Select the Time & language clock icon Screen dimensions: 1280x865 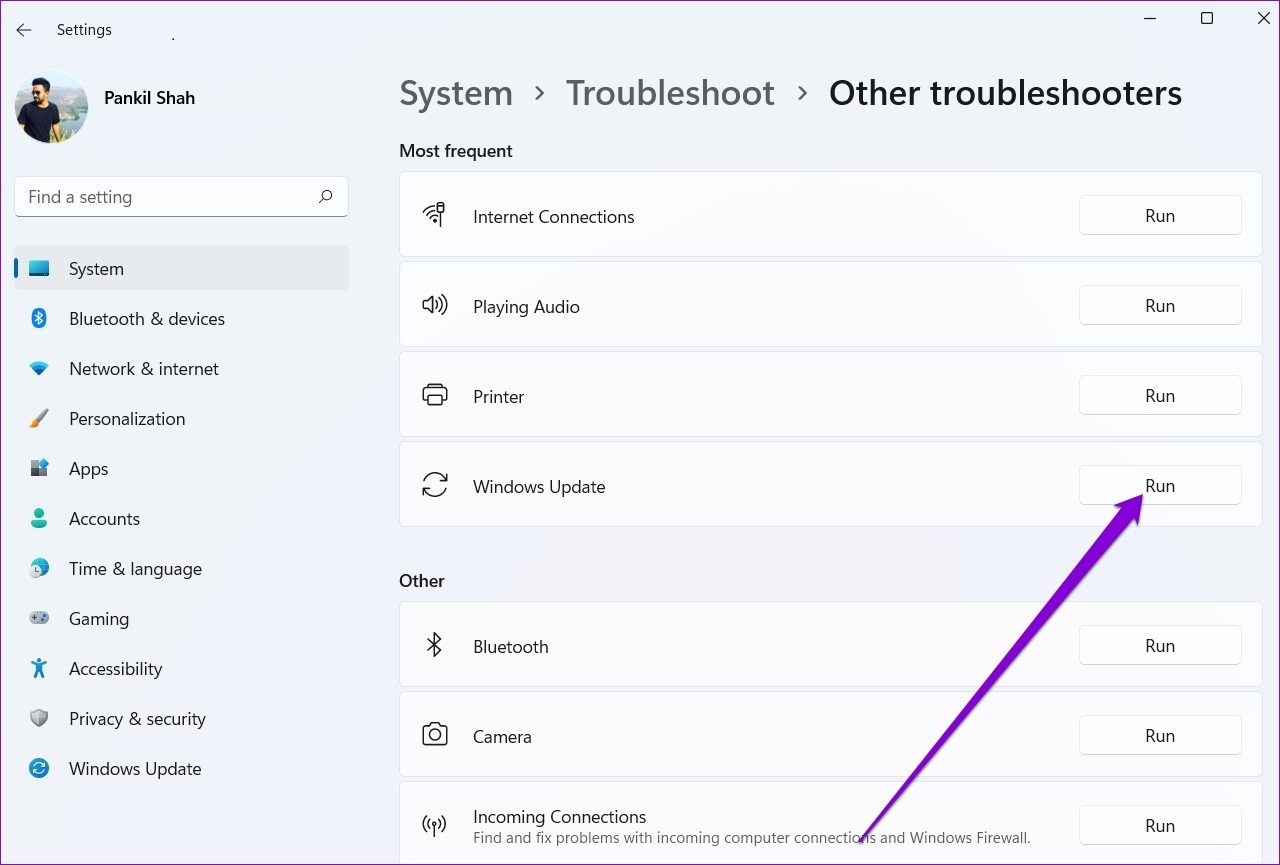(x=39, y=569)
